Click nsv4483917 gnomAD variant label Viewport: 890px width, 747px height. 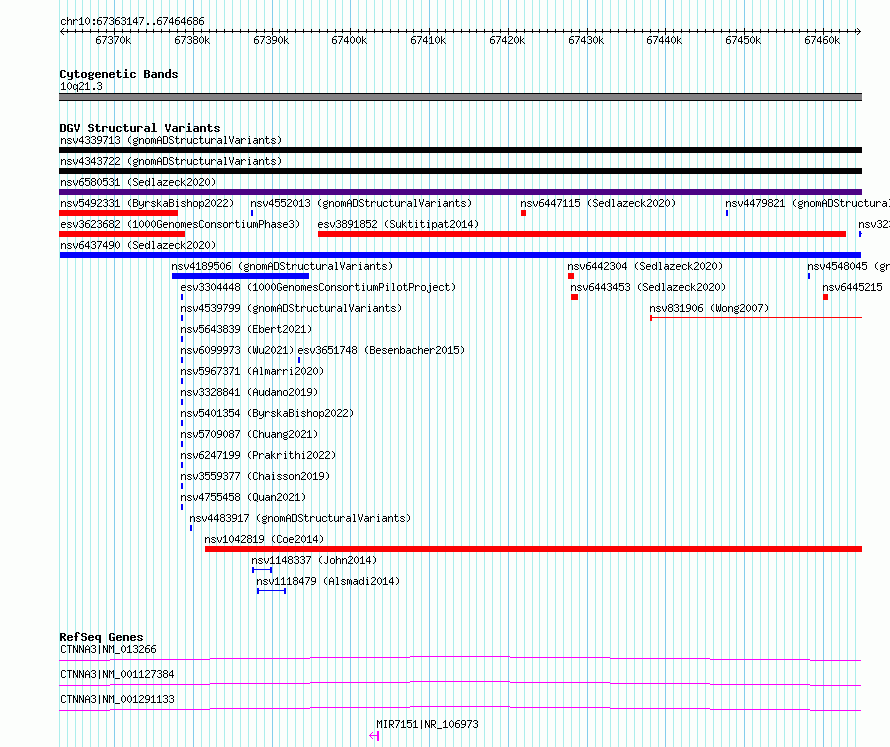tap(300, 518)
